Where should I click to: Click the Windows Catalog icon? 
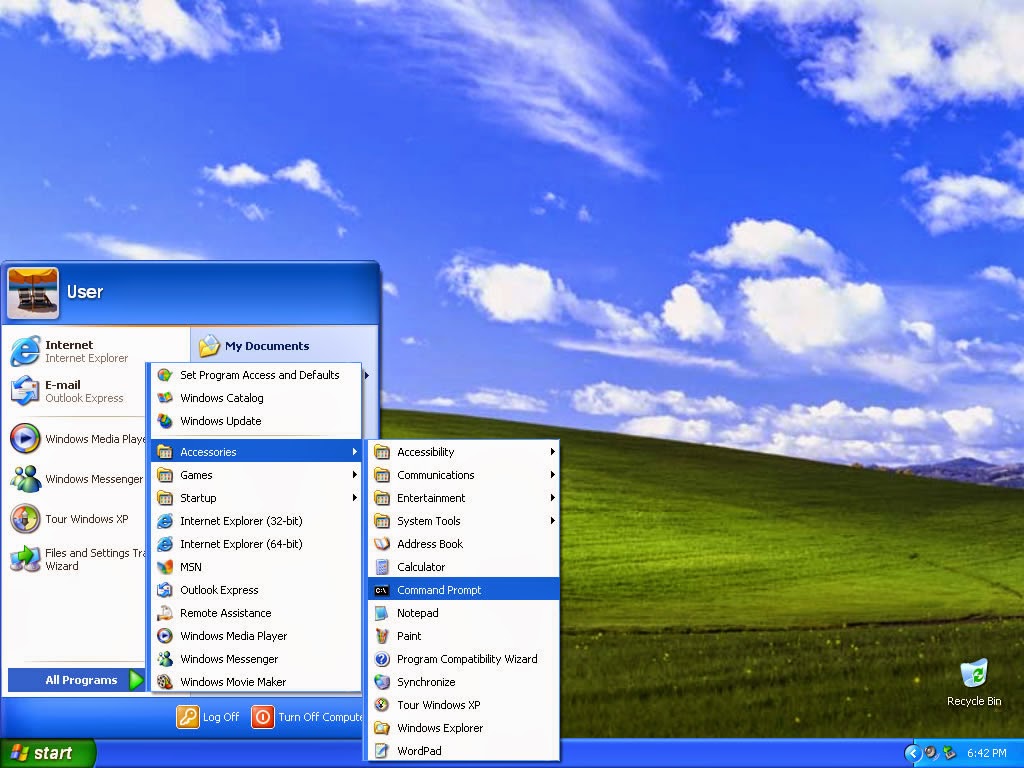click(165, 398)
